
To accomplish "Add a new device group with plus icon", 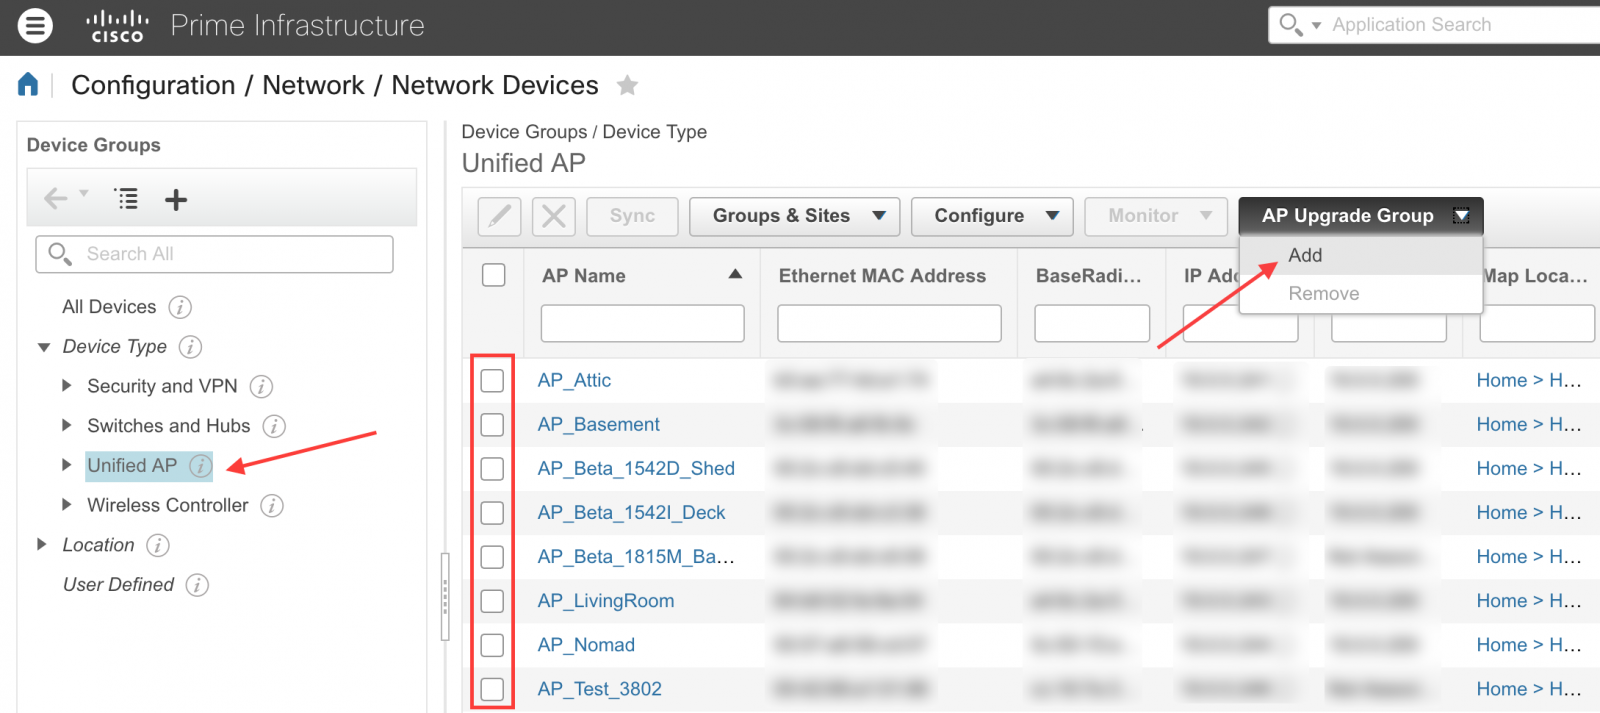I will [x=176, y=200].
